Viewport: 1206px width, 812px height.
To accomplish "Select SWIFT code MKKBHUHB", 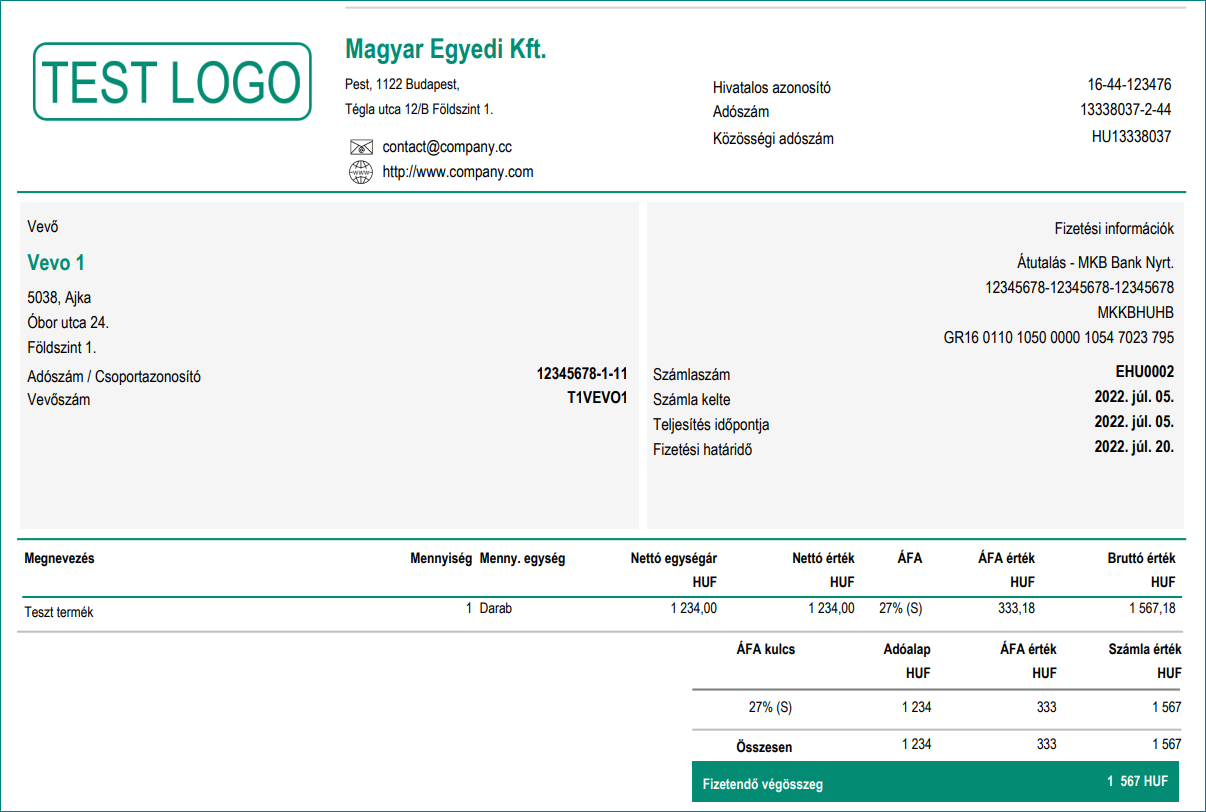I will [1136, 313].
